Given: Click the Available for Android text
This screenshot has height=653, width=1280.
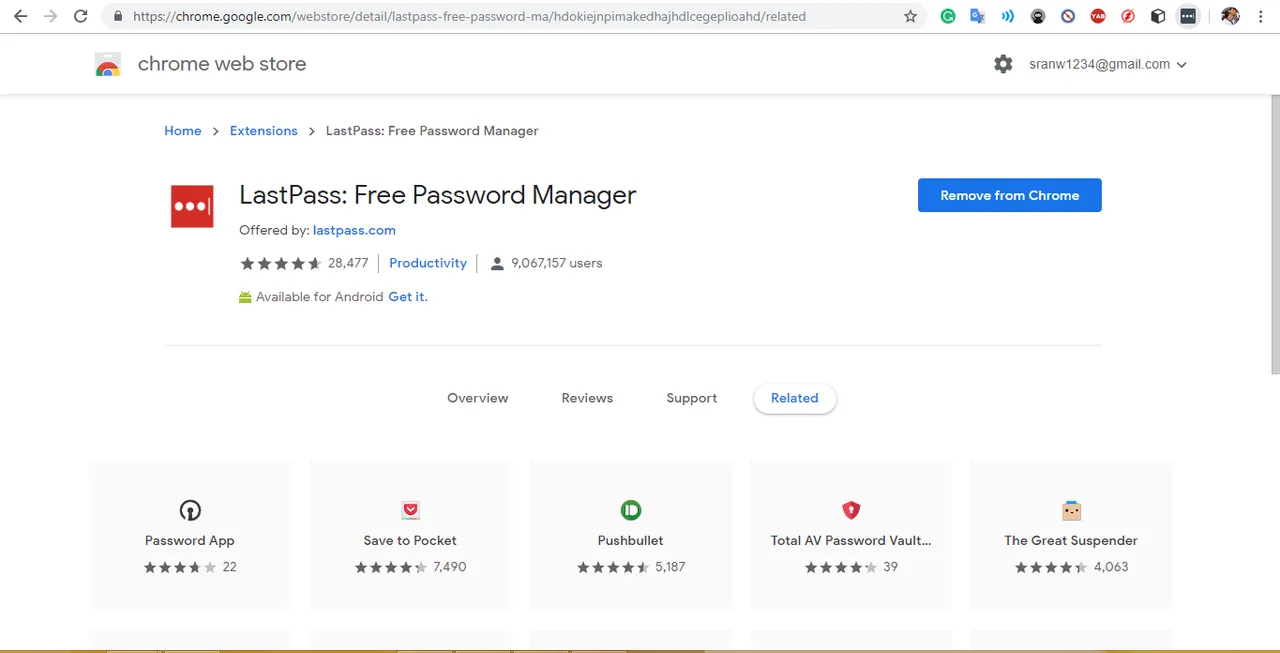Looking at the screenshot, I should click(320, 297).
